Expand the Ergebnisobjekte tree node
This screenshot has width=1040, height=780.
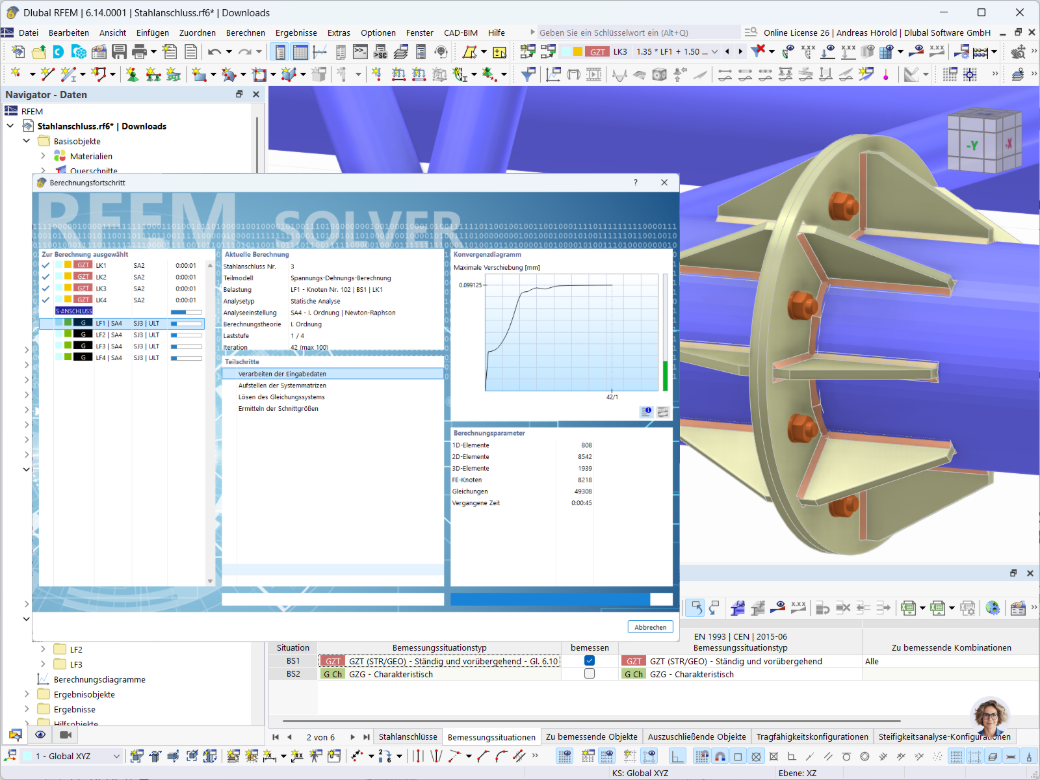point(27,694)
